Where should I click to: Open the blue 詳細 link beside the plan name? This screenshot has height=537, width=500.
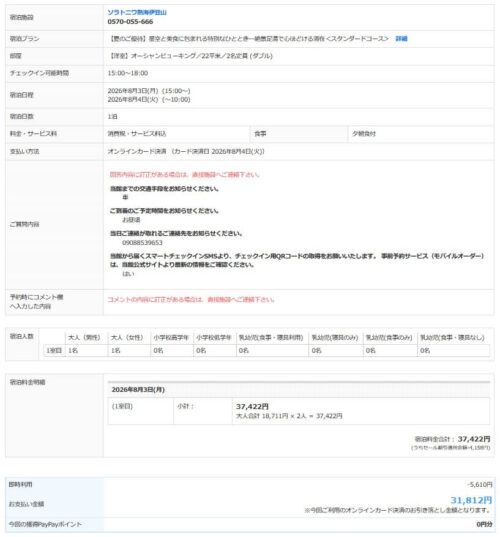point(401,39)
